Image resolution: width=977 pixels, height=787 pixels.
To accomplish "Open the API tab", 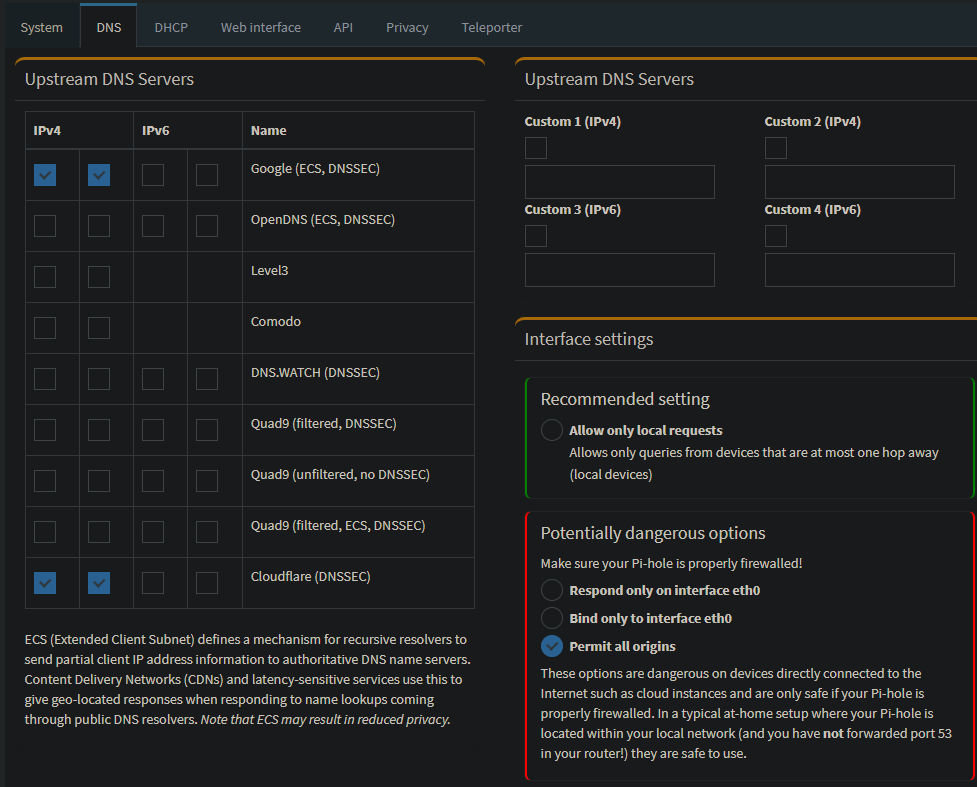I will [343, 27].
